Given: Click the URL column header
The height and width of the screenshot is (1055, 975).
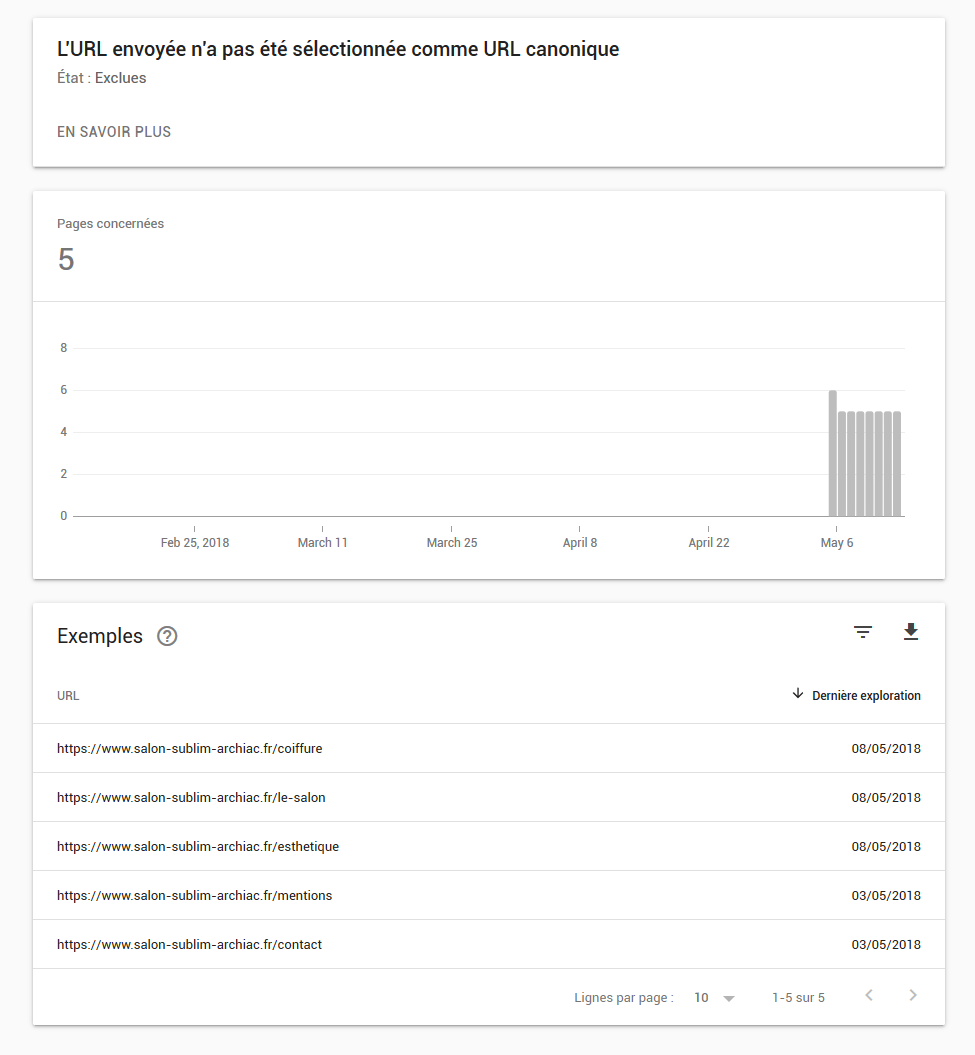Looking at the screenshot, I should tap(68, 696).
